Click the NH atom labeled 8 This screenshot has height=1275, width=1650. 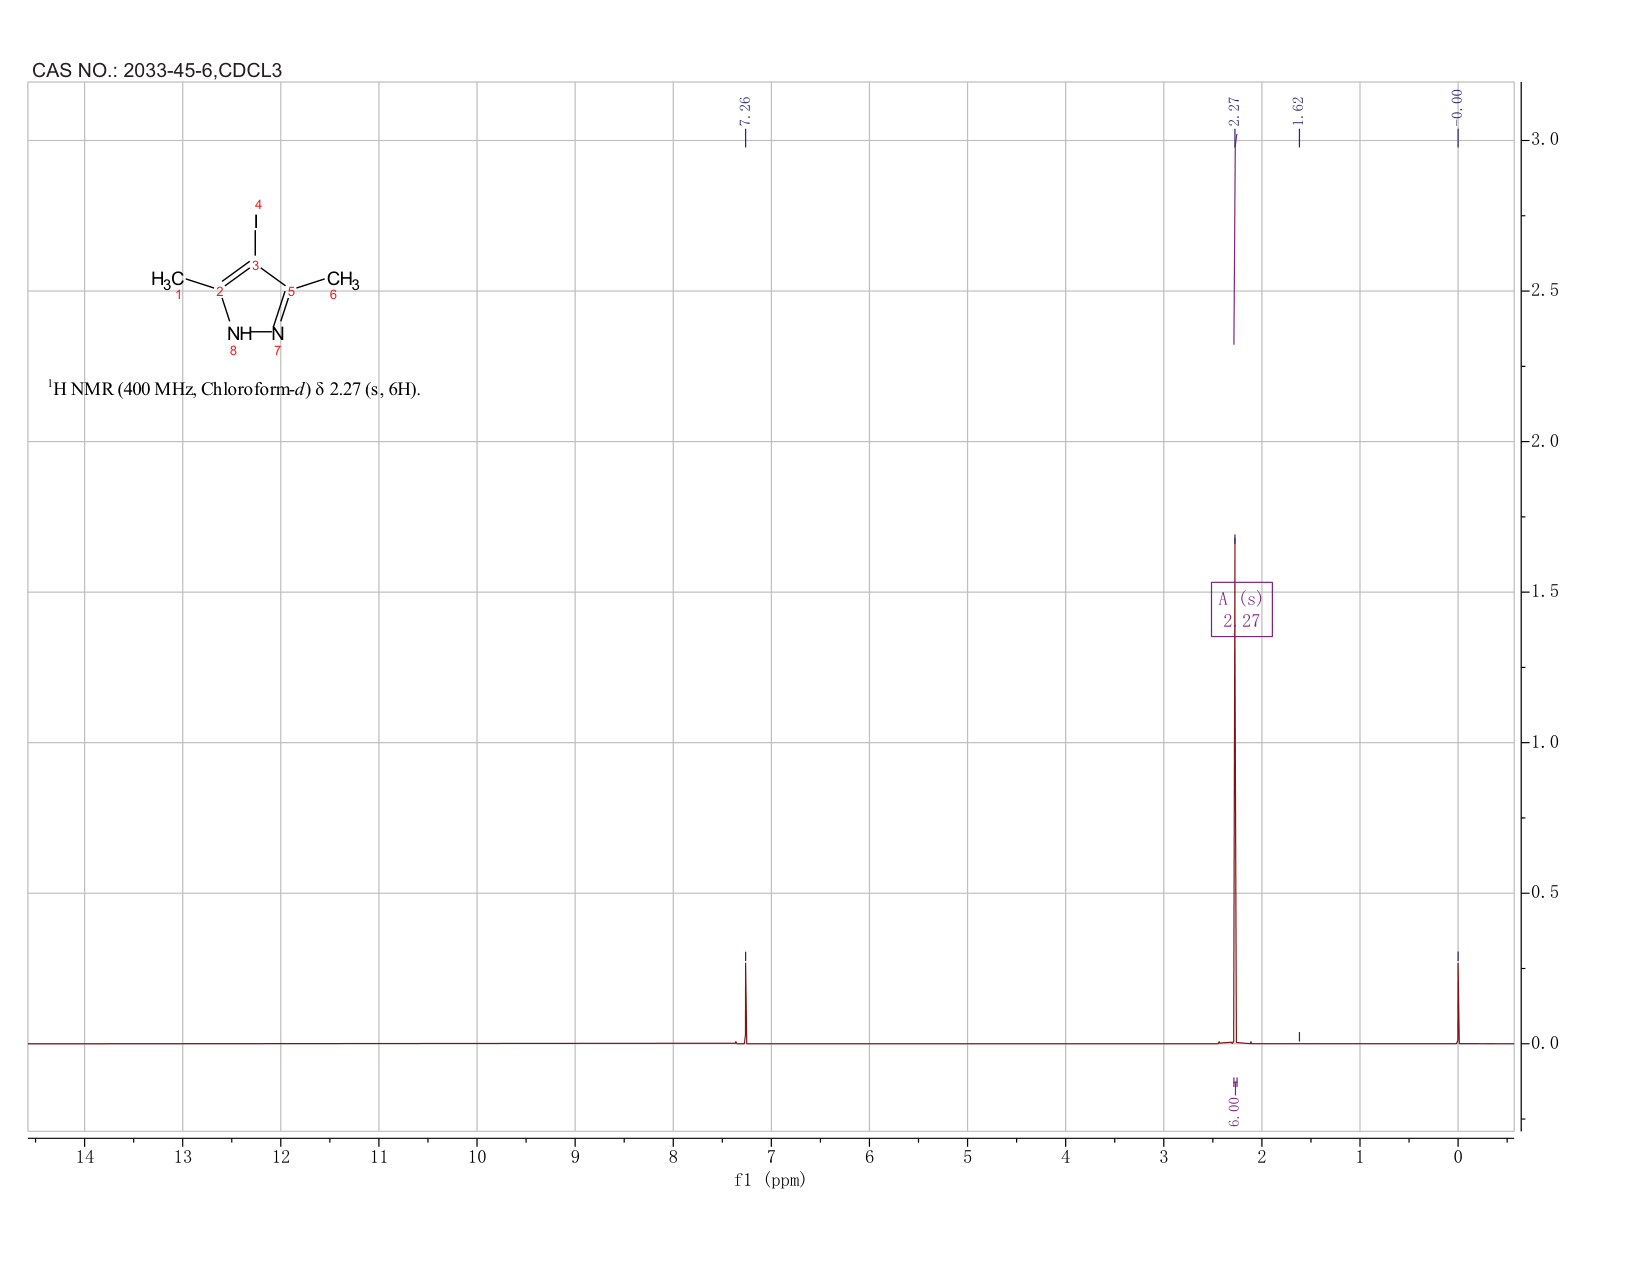point(239,334)
